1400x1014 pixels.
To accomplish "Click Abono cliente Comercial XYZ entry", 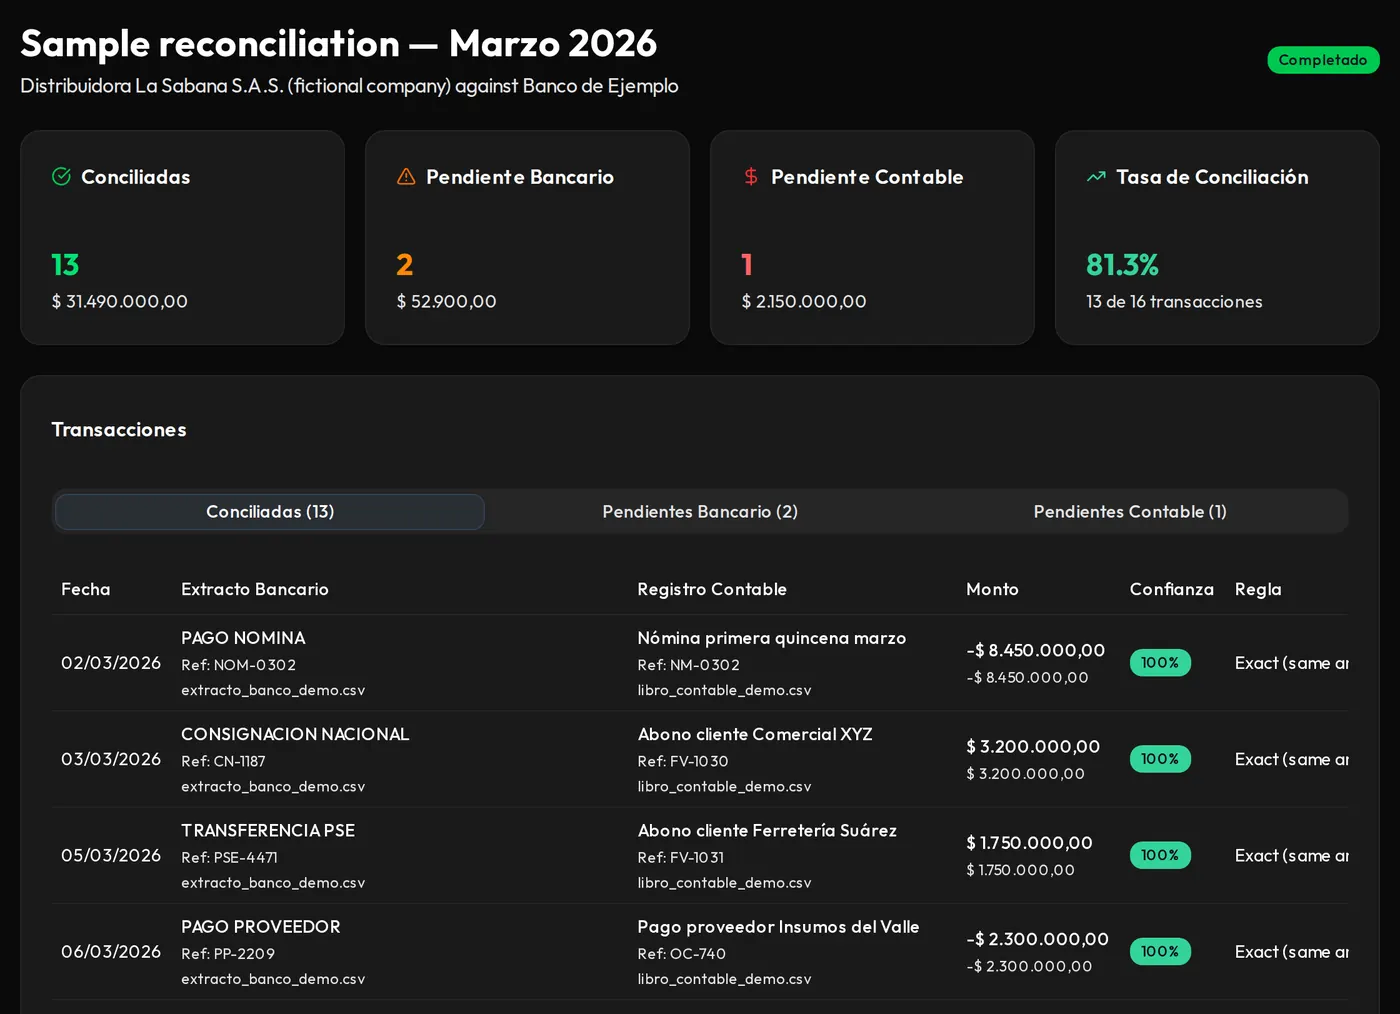I will [x=755, y=734].
